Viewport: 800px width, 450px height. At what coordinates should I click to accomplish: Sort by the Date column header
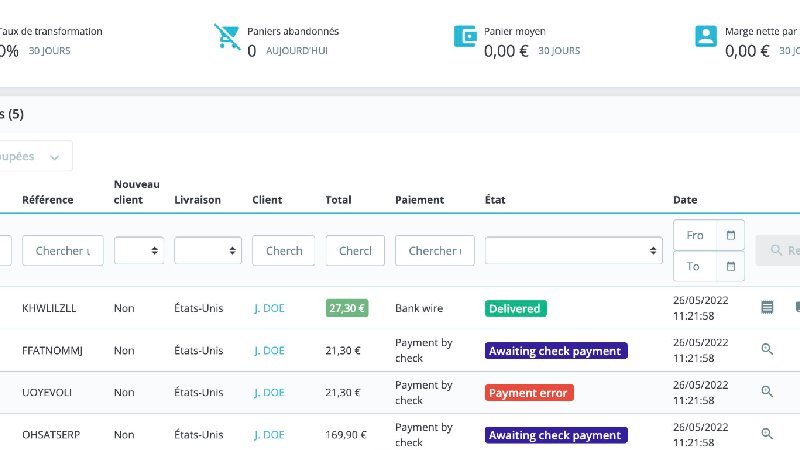pos(685,199)
